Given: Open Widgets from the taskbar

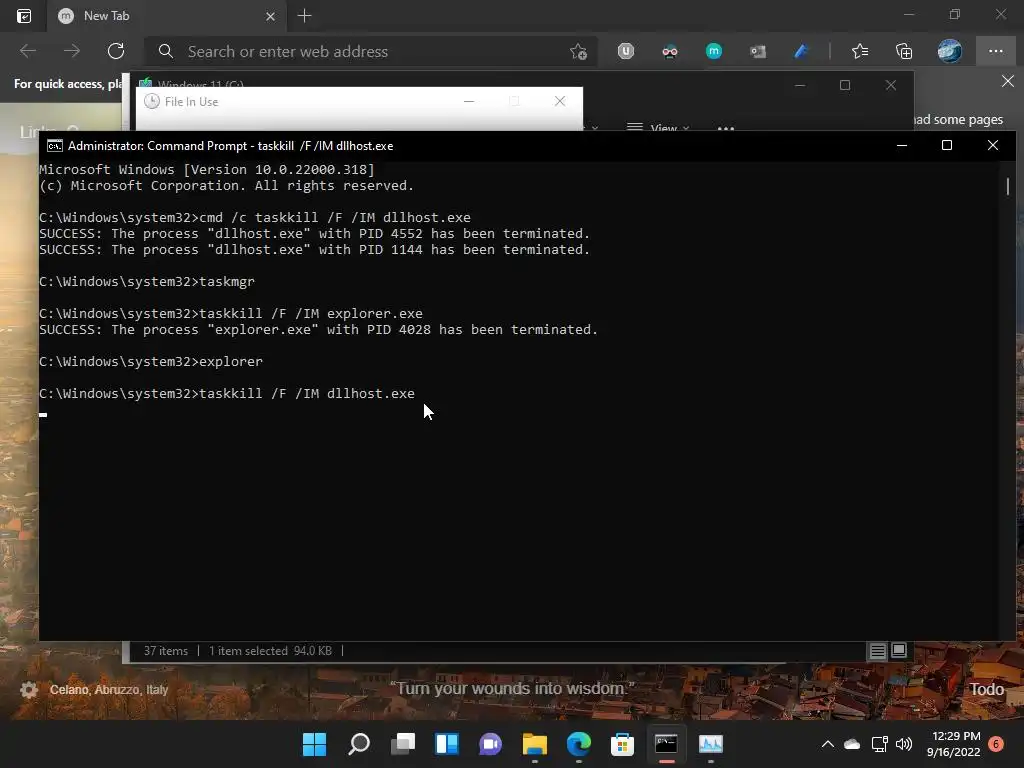Looking at the screenshot, I should [447, 744].
